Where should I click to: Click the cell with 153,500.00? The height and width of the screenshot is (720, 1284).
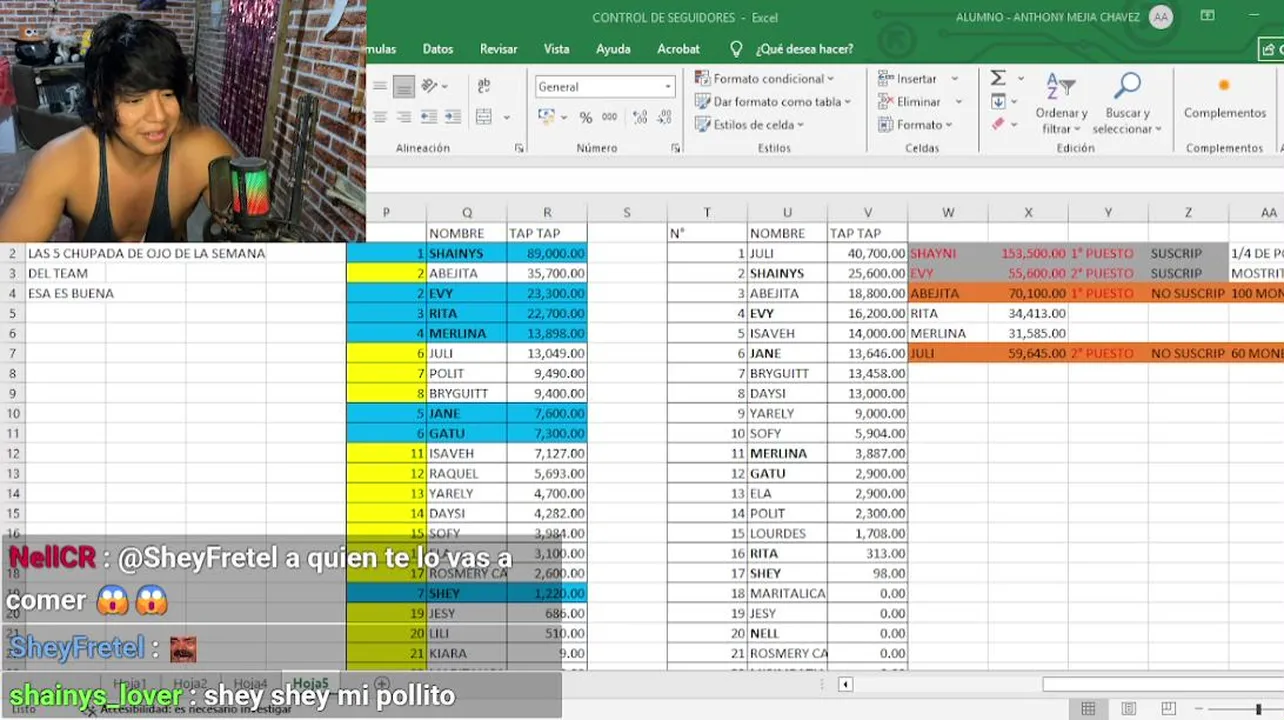click(1028, 253)
